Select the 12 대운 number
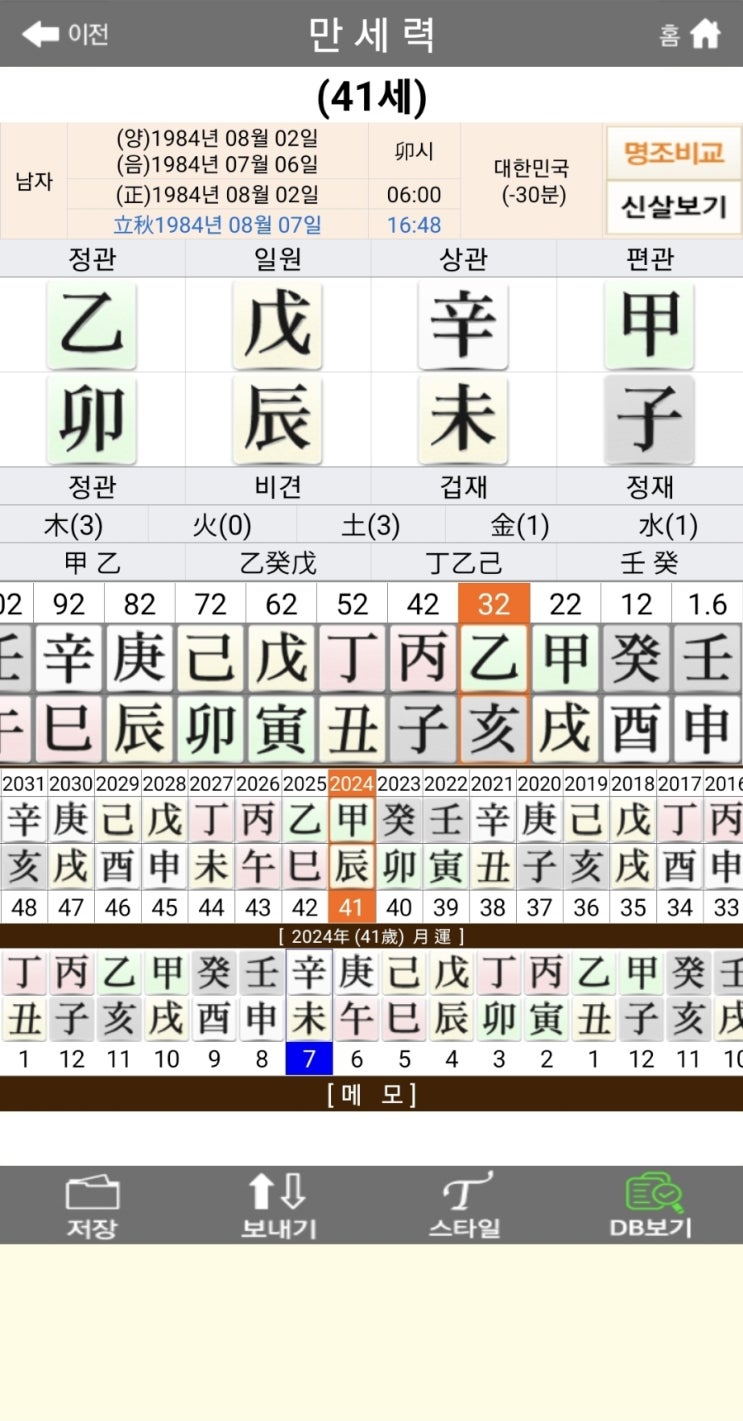This screenshot has width=743, height=1421. click(636, 603)
